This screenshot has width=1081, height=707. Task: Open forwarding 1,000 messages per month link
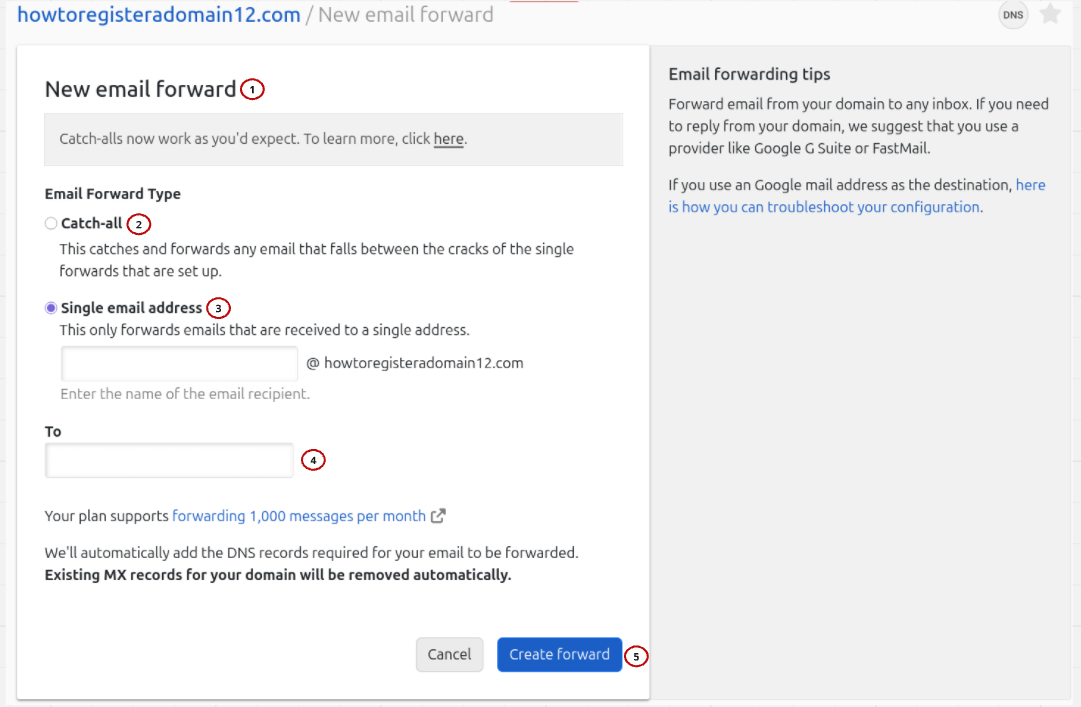[299, 516]
